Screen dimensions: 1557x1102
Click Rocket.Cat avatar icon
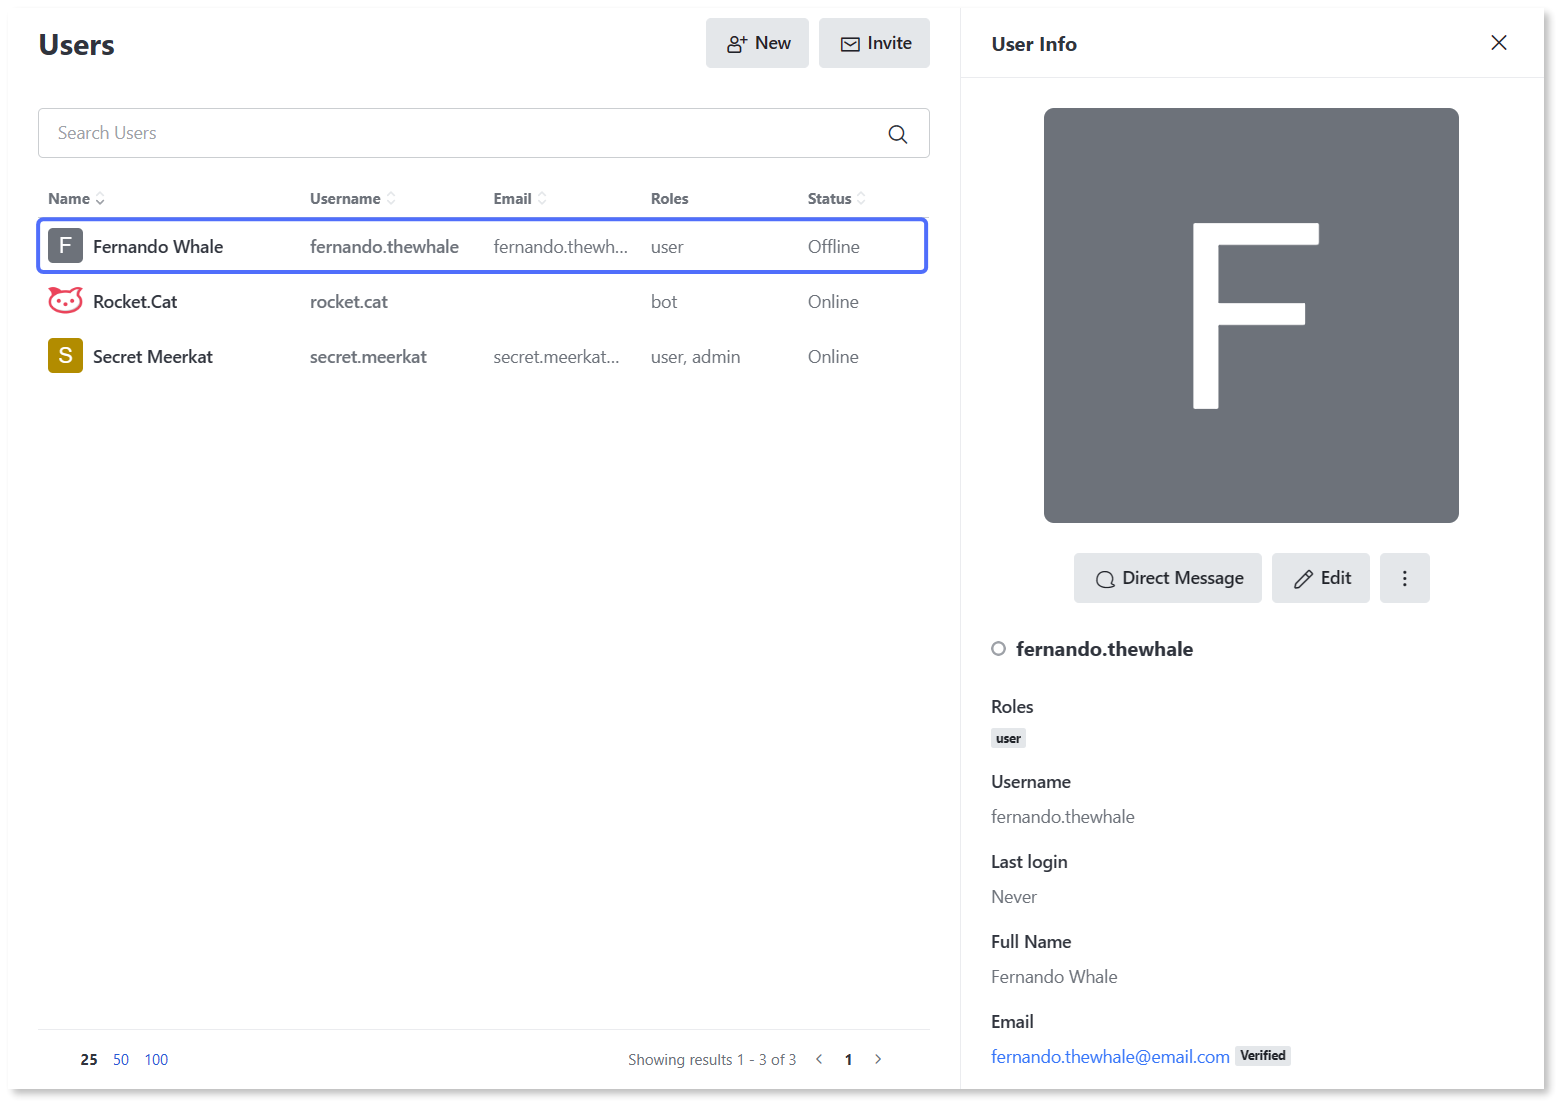point(66,301)
